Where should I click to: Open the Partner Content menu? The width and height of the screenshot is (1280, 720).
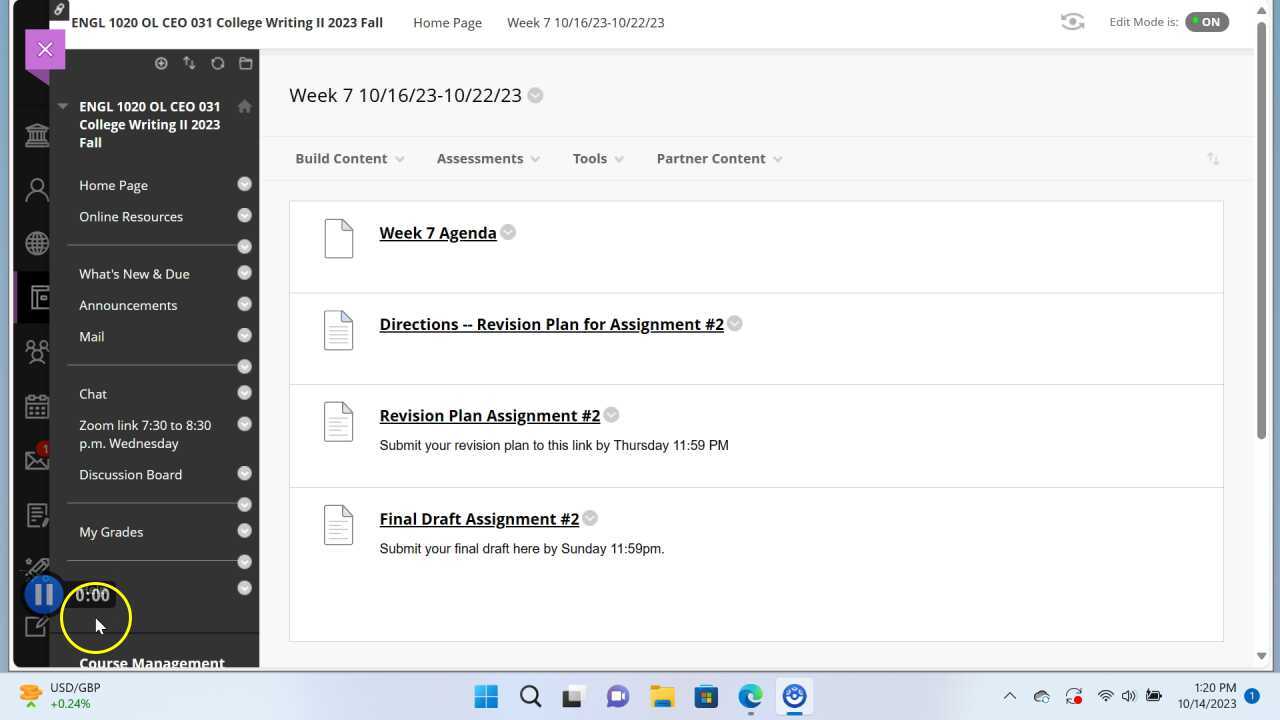tap(718, 158)
